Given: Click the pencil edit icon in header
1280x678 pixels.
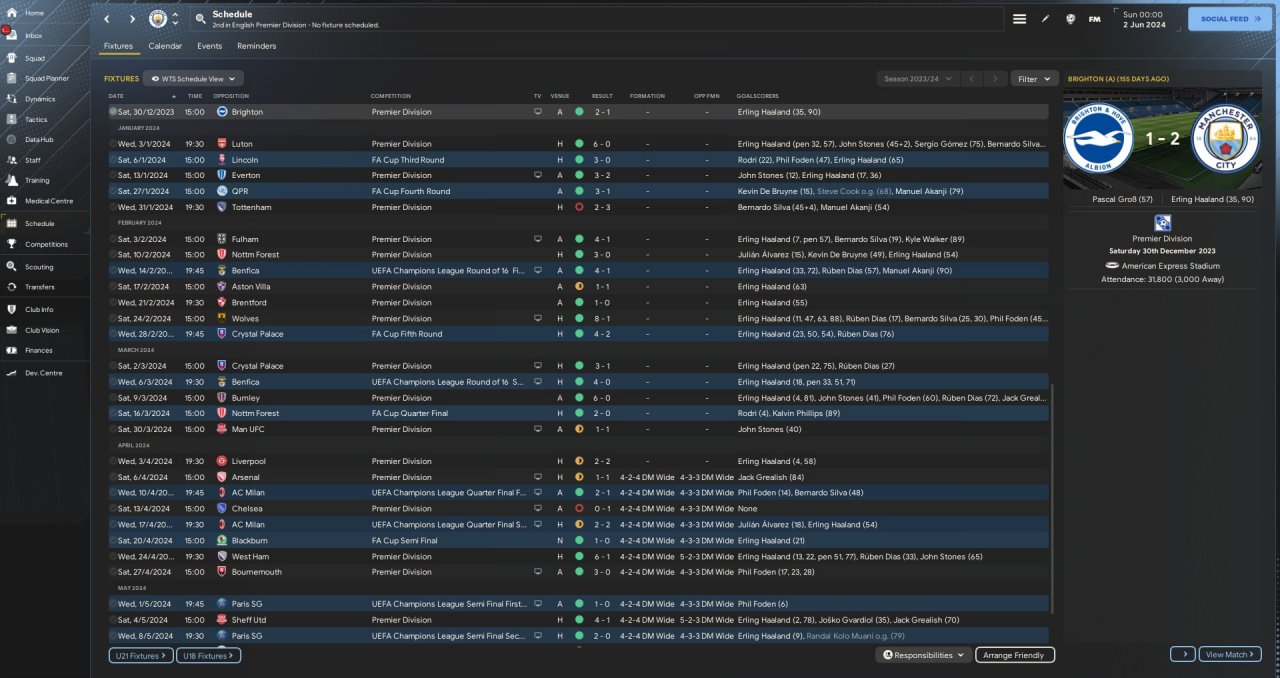Looking at the screenshot, I should coord(1045,19).
